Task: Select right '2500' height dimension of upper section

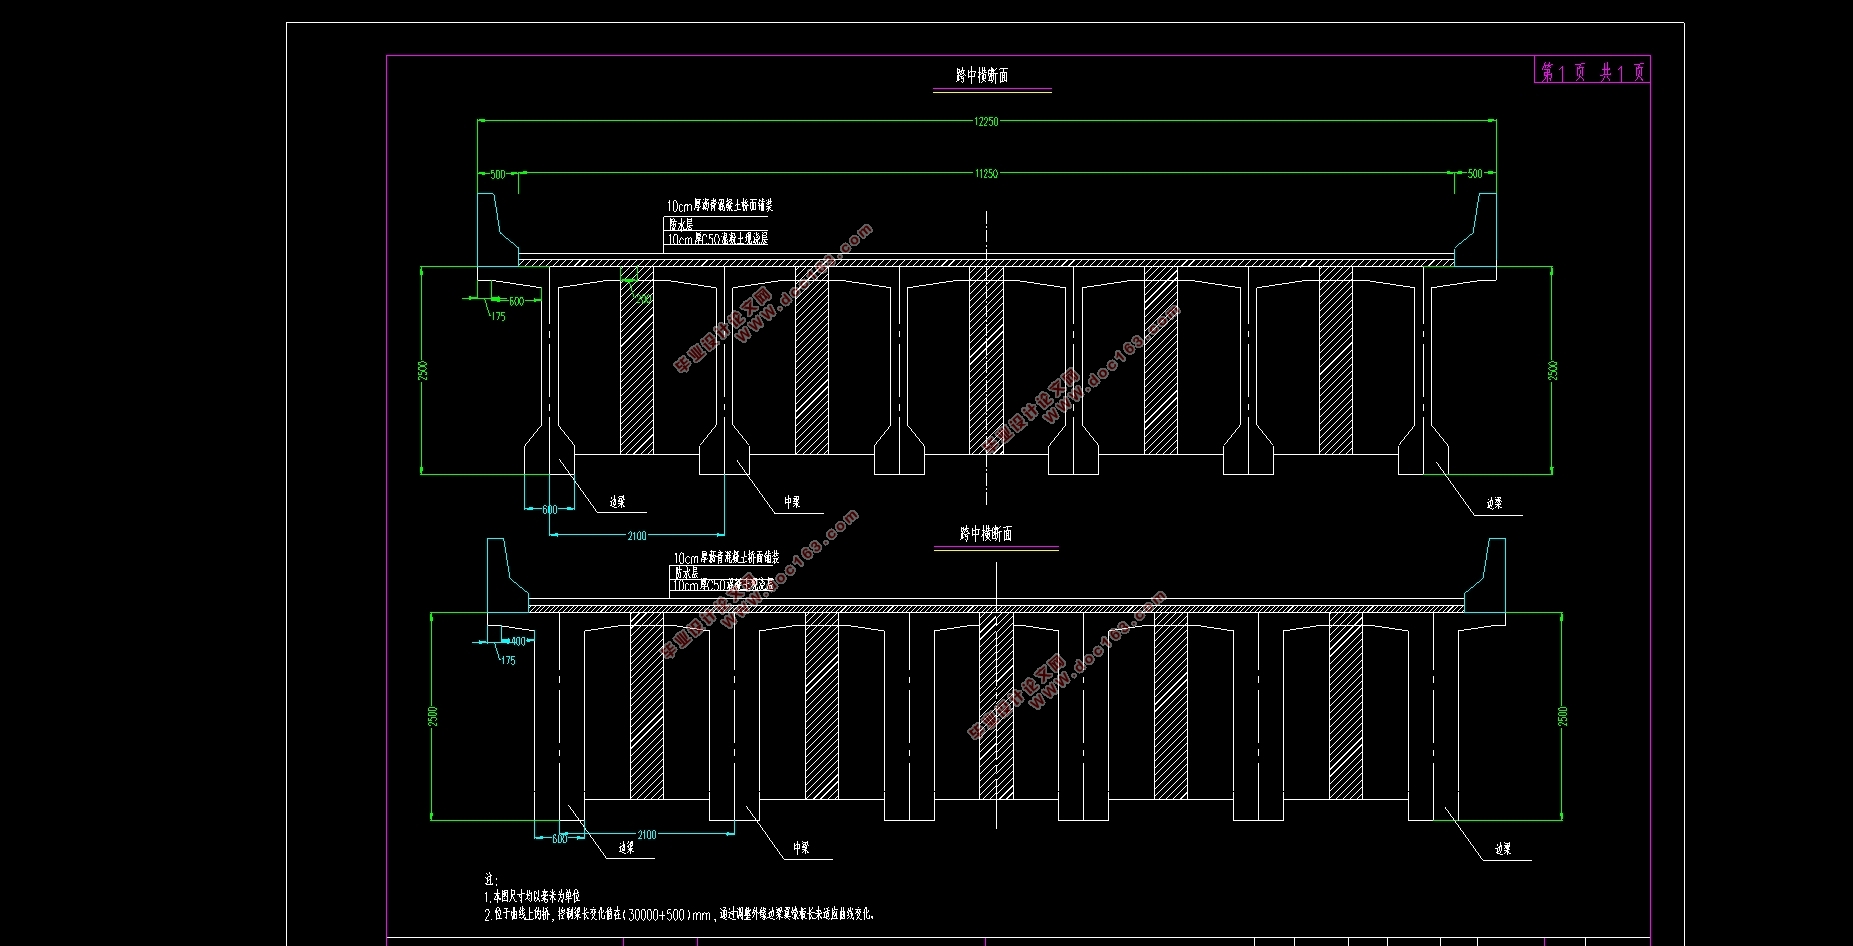Action: tap(1553, 370)
